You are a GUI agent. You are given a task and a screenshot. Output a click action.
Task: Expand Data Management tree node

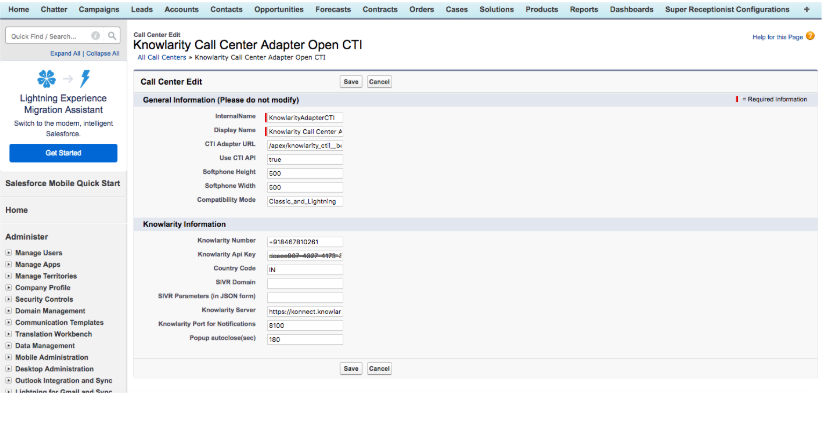click(x=8, y=346)
